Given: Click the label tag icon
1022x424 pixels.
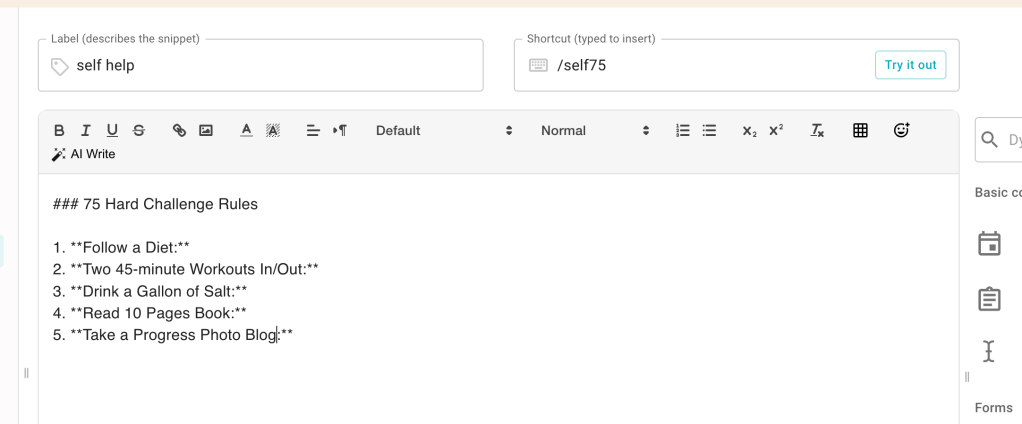Looking at the screenshot, I should pyautogui.click(x=60, y=66).
